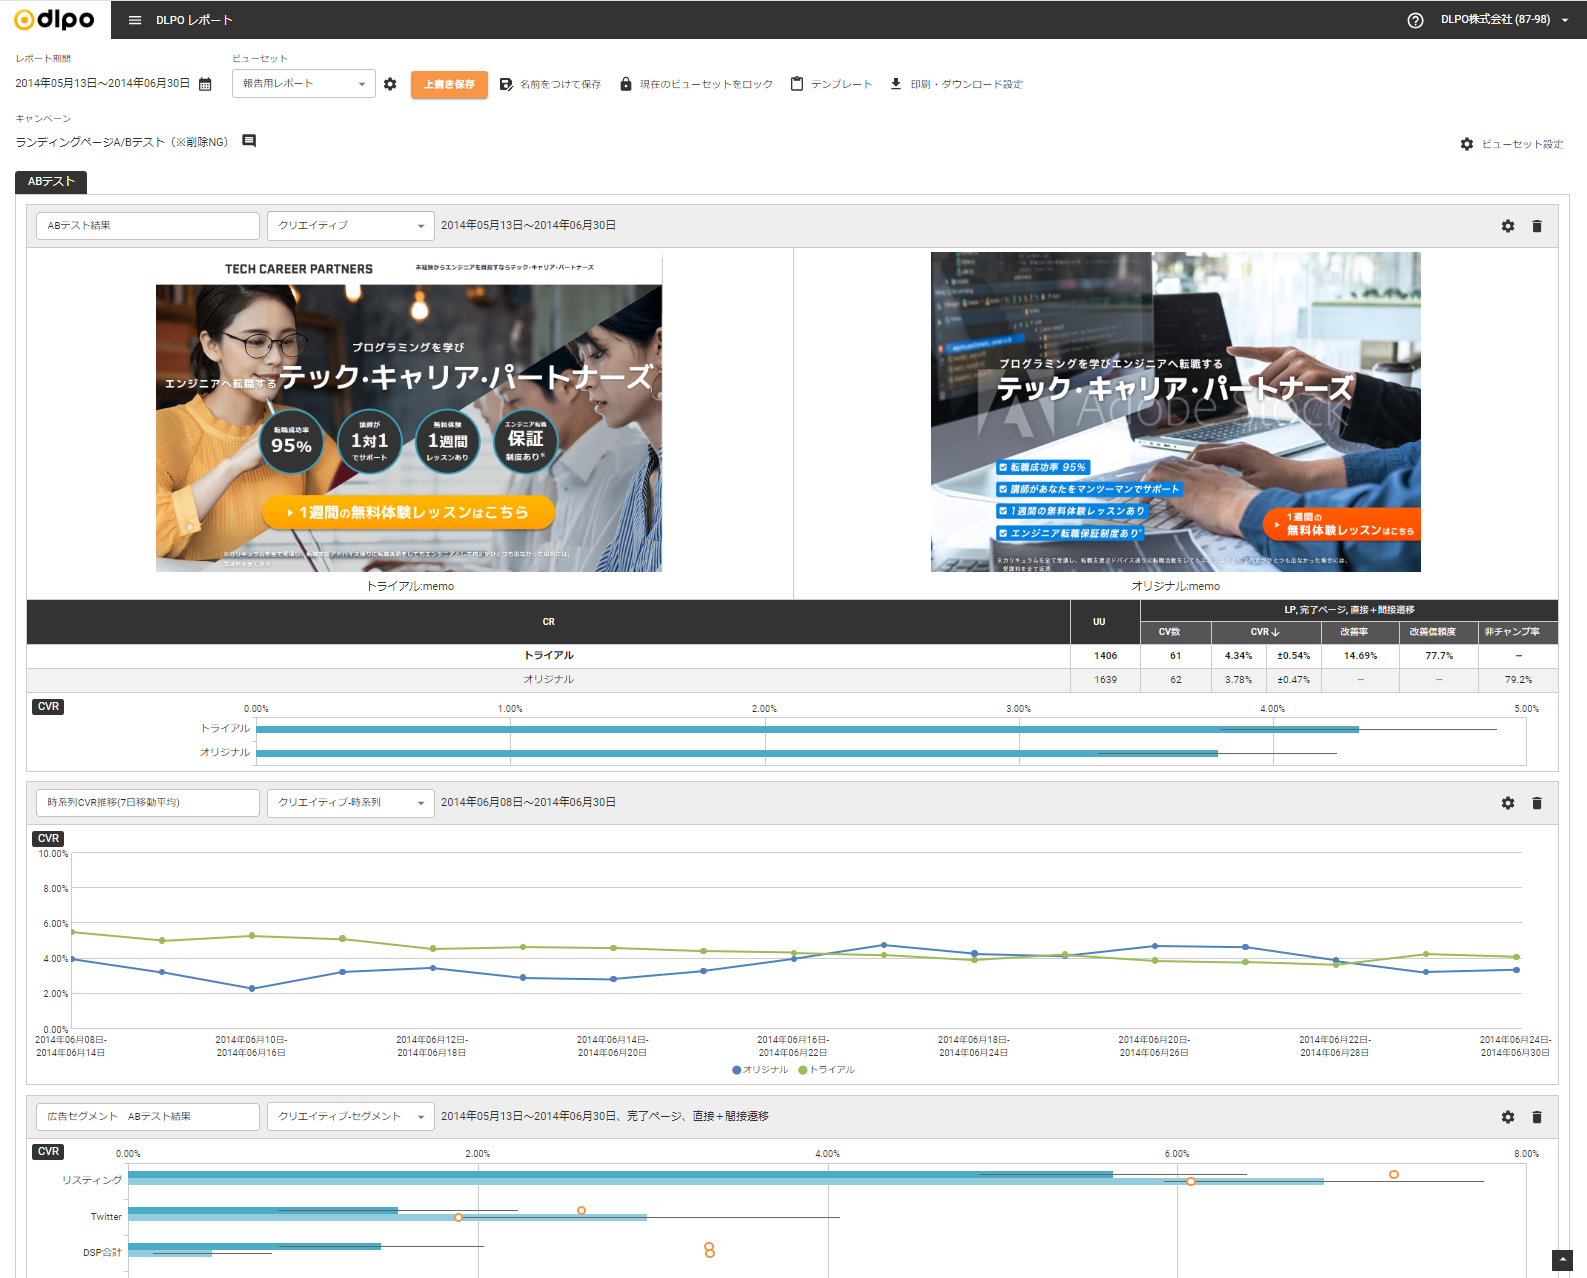Image resolution: width=1587 pixels, height=1278 pixels.
Task: Click the confidence value 77.7%
Action: (x=1440, y=656)
